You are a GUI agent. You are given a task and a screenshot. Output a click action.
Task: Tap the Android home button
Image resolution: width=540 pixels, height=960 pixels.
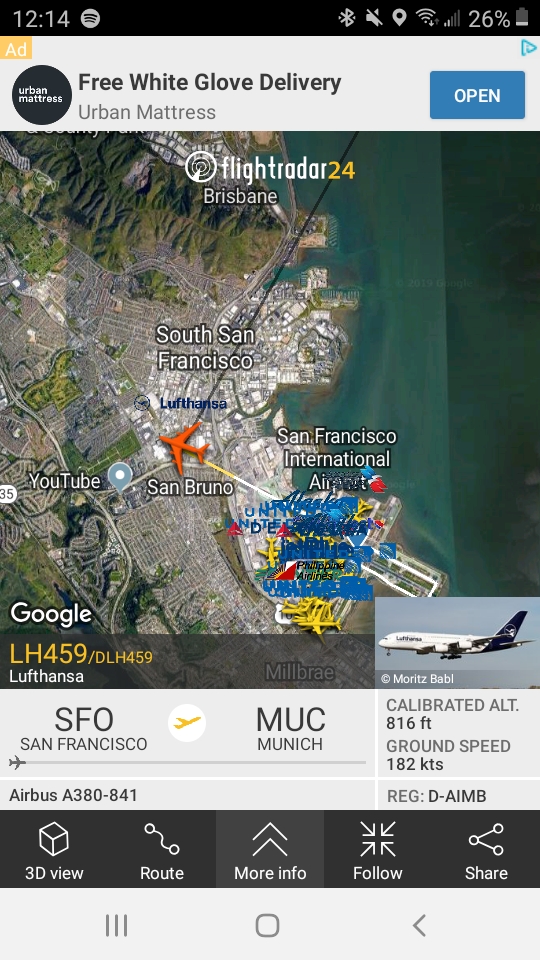click(x=268, y=925)
